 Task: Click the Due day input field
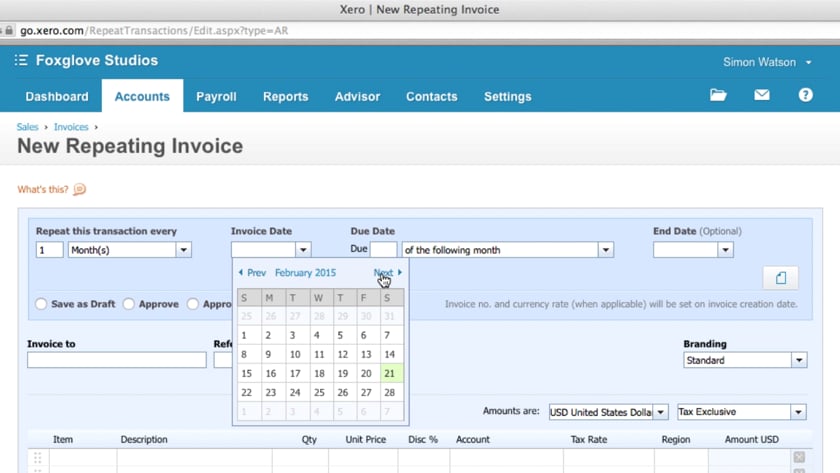(384, 250)
